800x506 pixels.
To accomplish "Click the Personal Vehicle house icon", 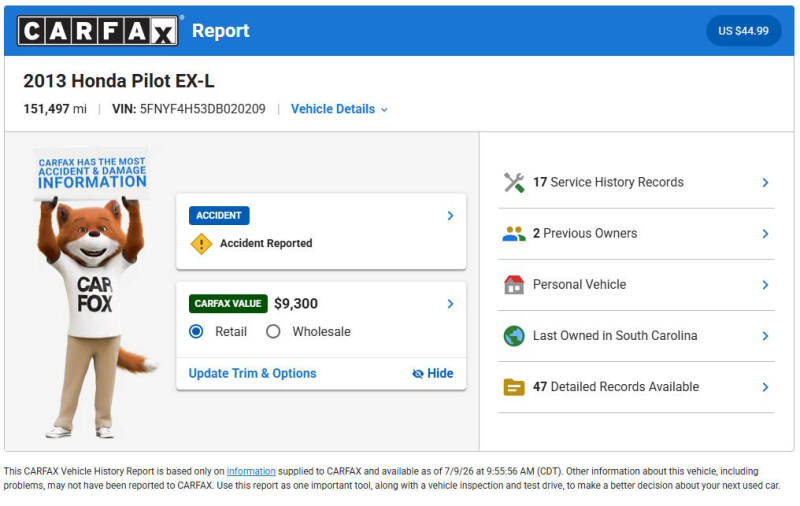I will [x=514, y=285].
